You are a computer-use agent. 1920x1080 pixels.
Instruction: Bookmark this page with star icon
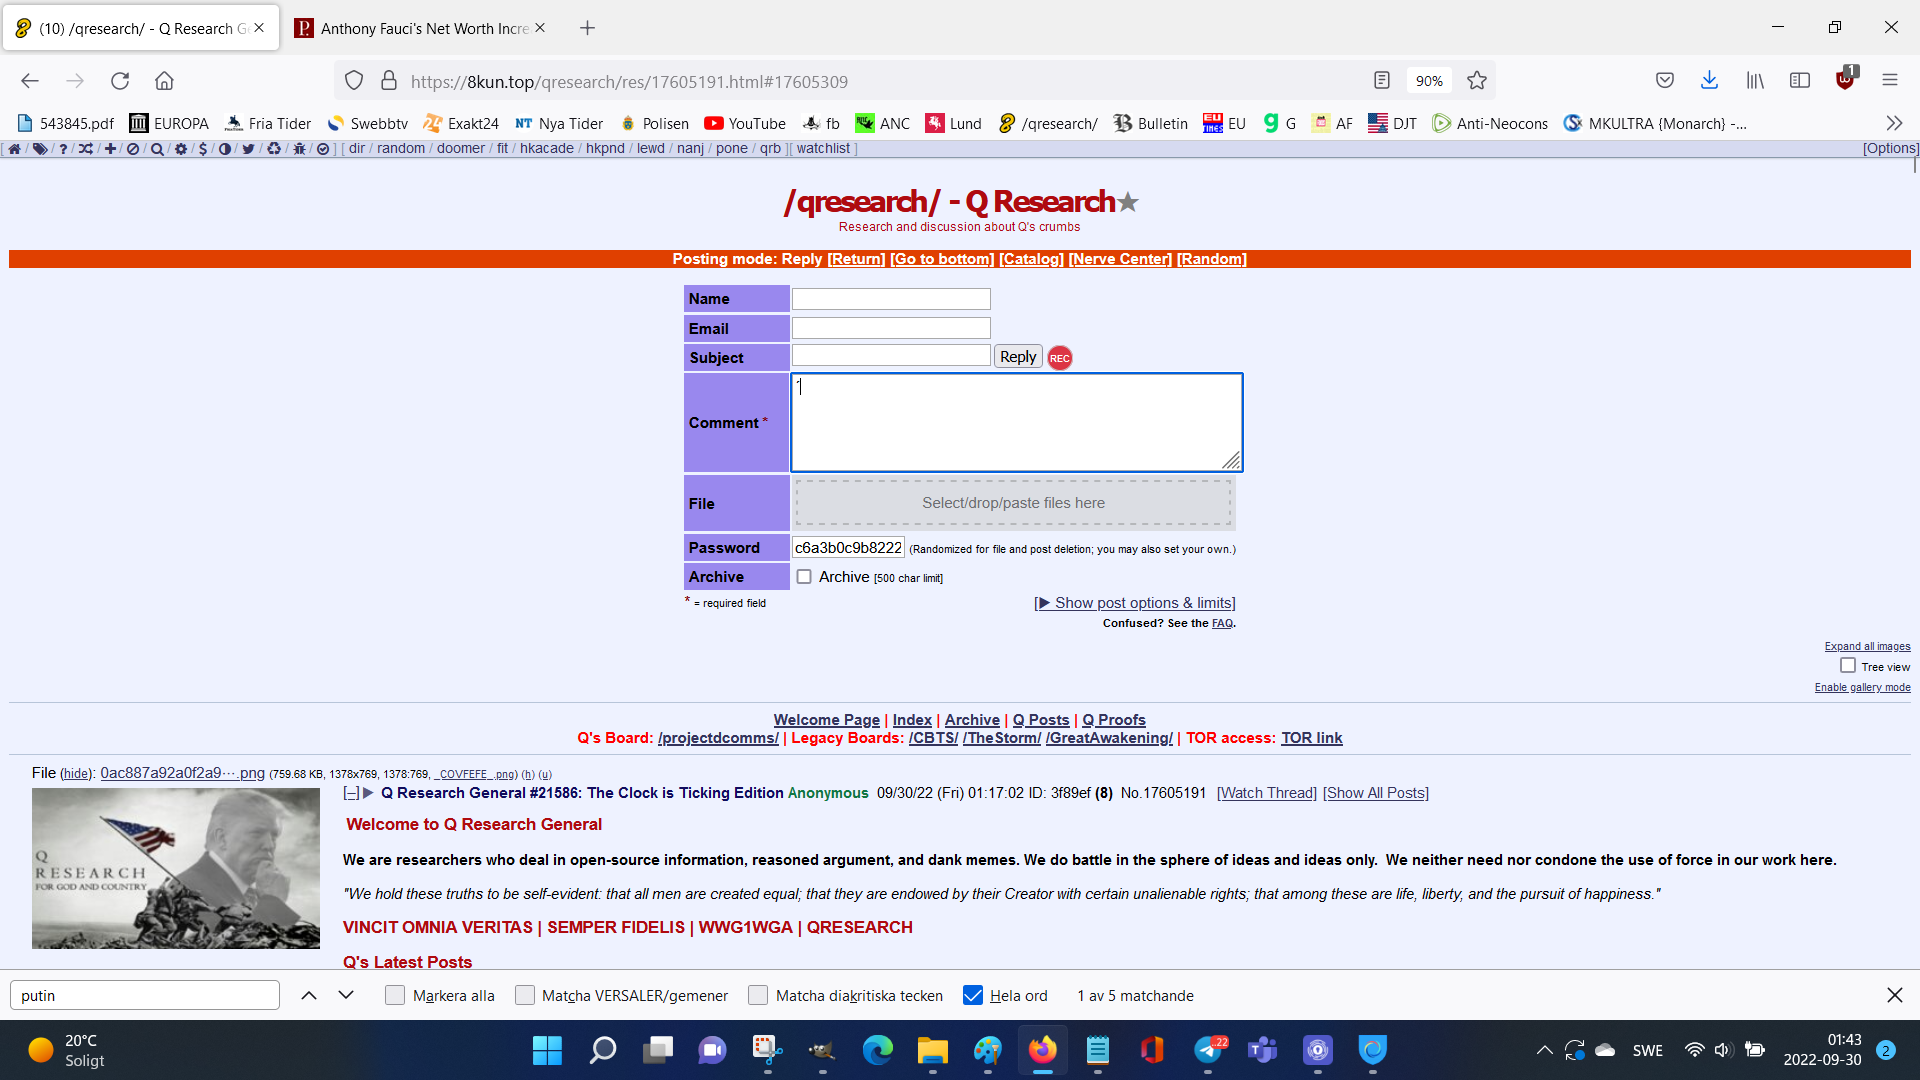[x=1477, y=81]
